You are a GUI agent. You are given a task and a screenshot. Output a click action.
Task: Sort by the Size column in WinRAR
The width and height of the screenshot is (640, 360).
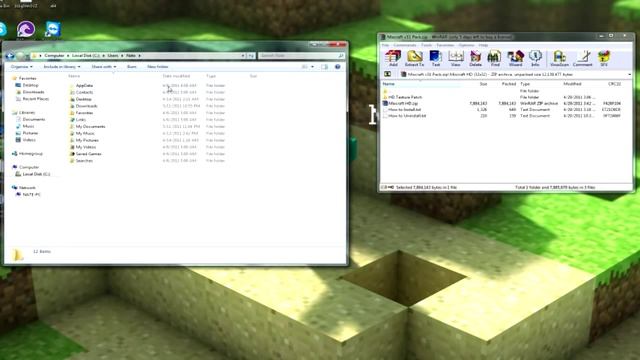point(483,84)
